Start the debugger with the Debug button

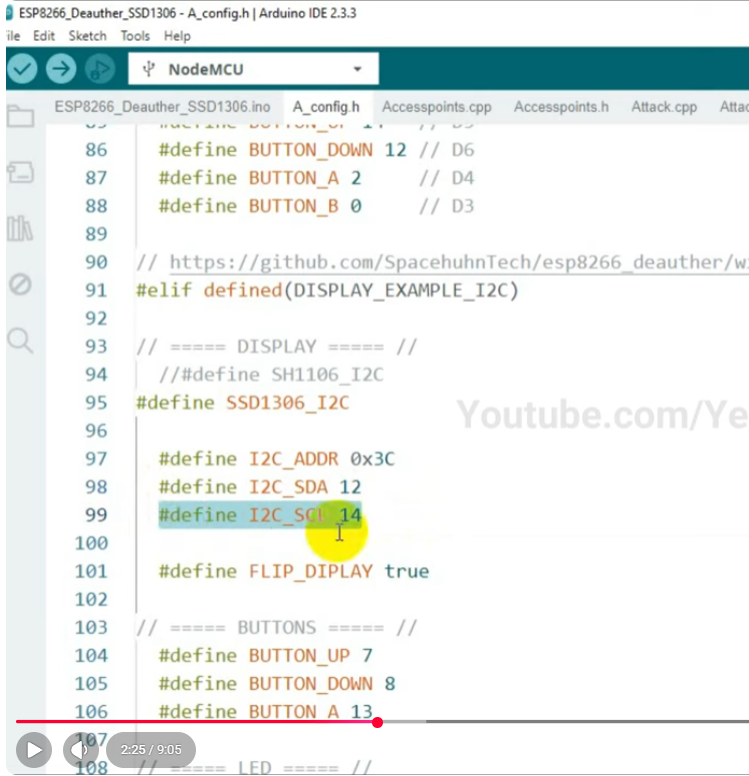pos(100,68)
